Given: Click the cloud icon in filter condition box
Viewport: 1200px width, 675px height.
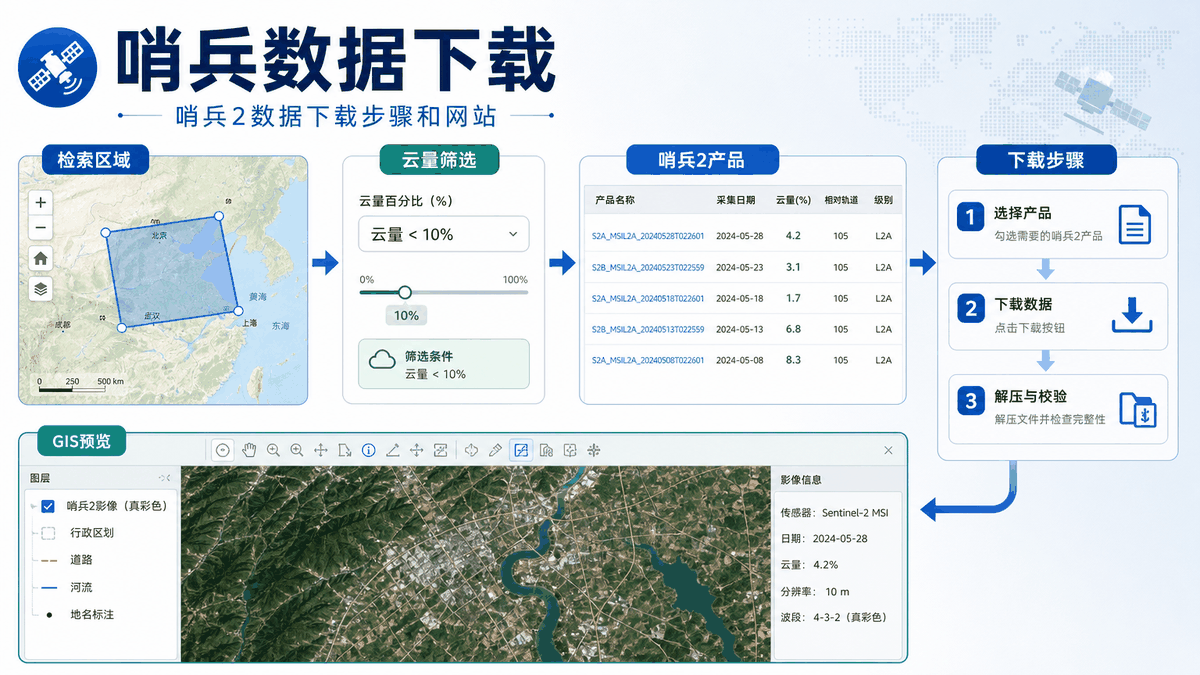Looking at the screenshot, I should click(384, 361).
